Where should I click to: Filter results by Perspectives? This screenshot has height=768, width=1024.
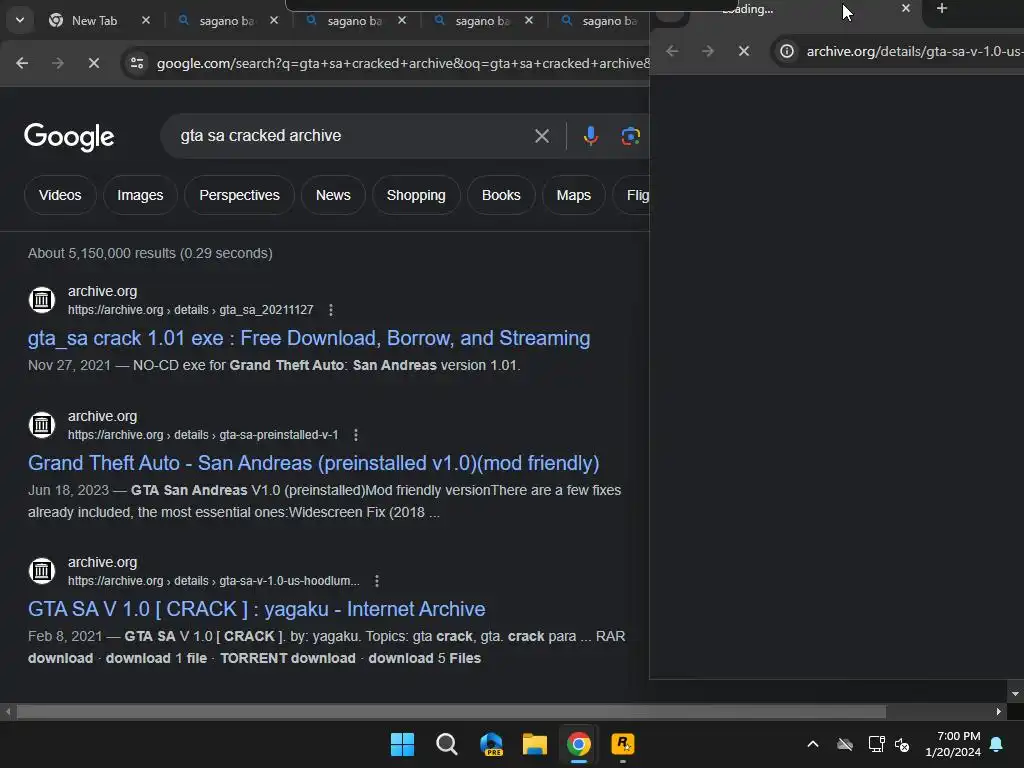click(x=239, y=195)
